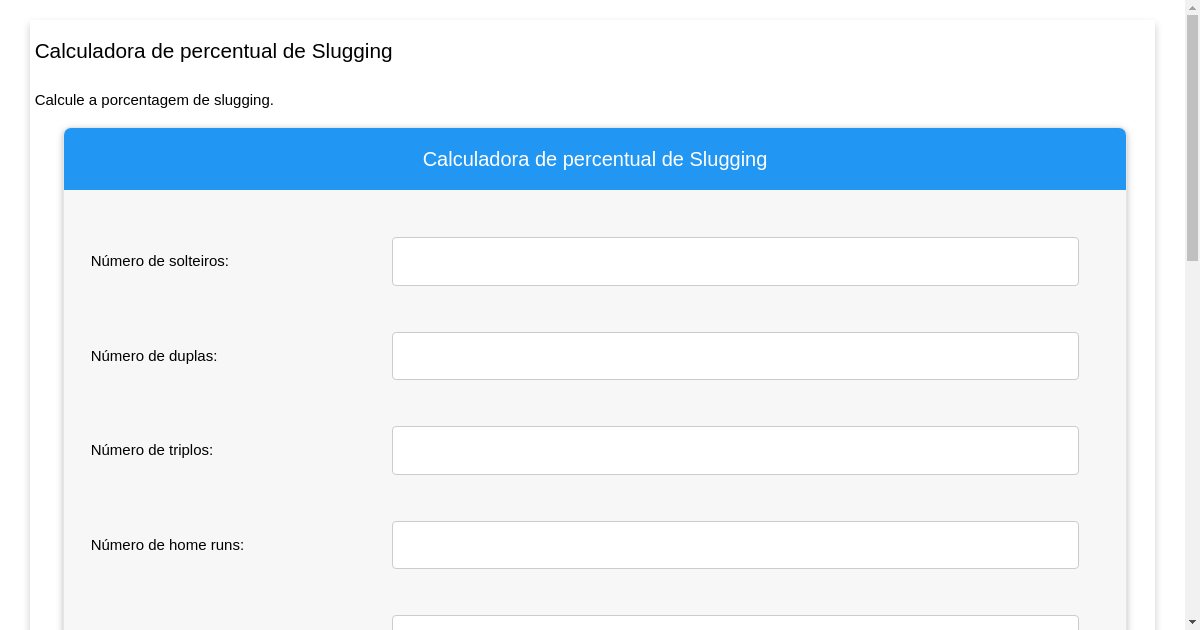Click the header title inside the blue banner
The image size is (1200, 630).
pos(594,159)
